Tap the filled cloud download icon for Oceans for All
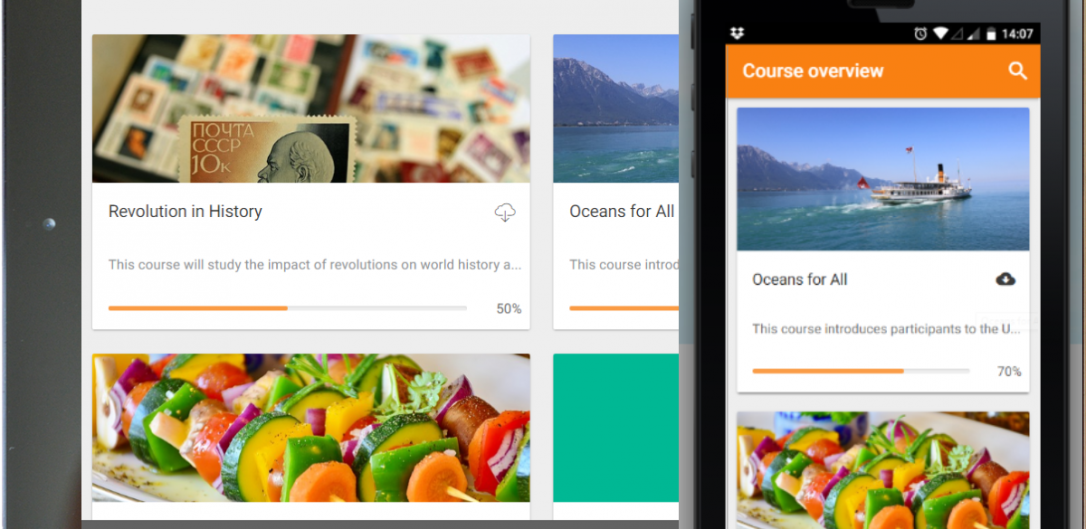This screenshot has height=529, width=1086. click(x=1006, y=280)
